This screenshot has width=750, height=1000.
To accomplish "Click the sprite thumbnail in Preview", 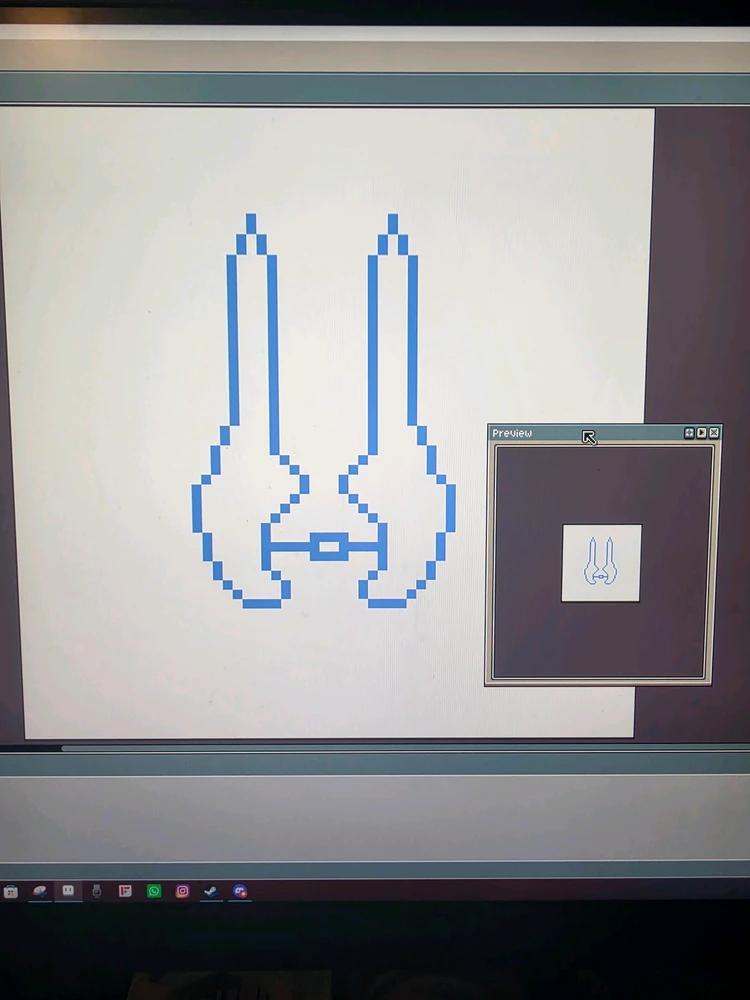I will [601, 563].
